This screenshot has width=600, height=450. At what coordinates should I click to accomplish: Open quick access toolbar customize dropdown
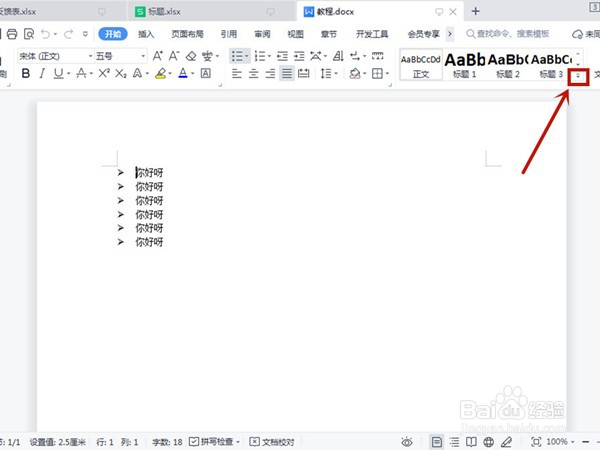85,34
